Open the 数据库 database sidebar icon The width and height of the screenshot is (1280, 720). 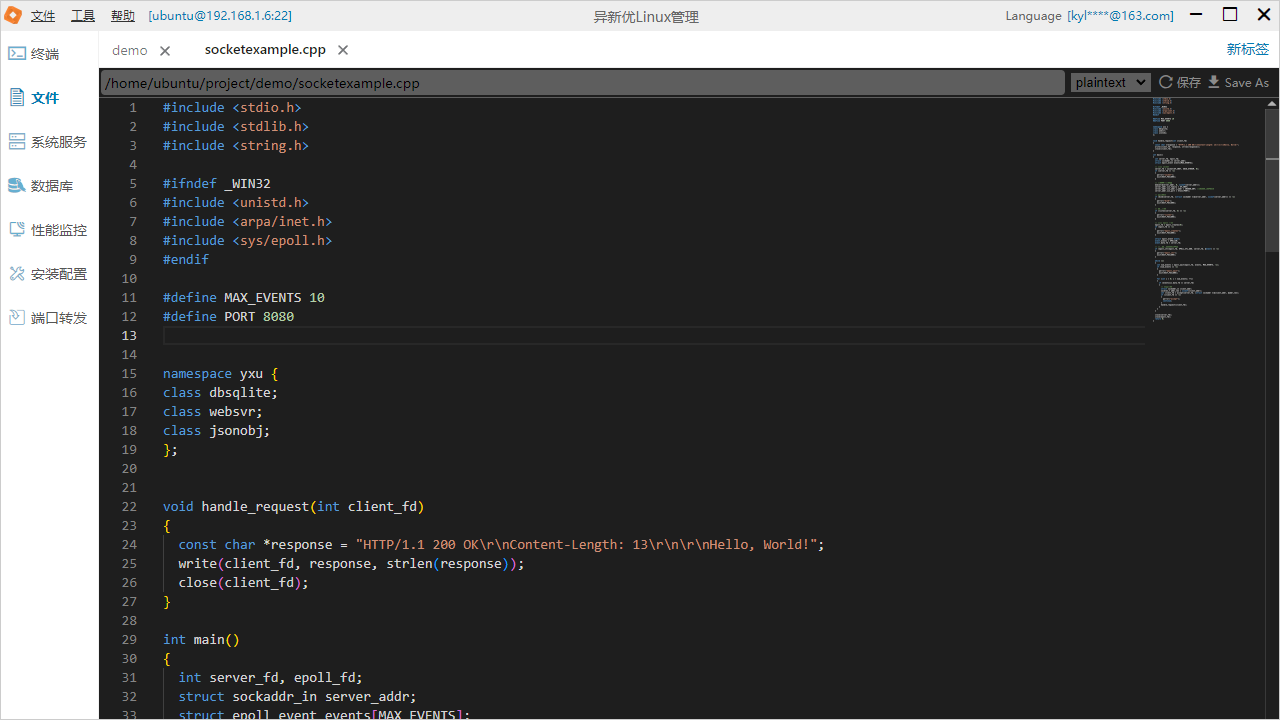[17, 186]
